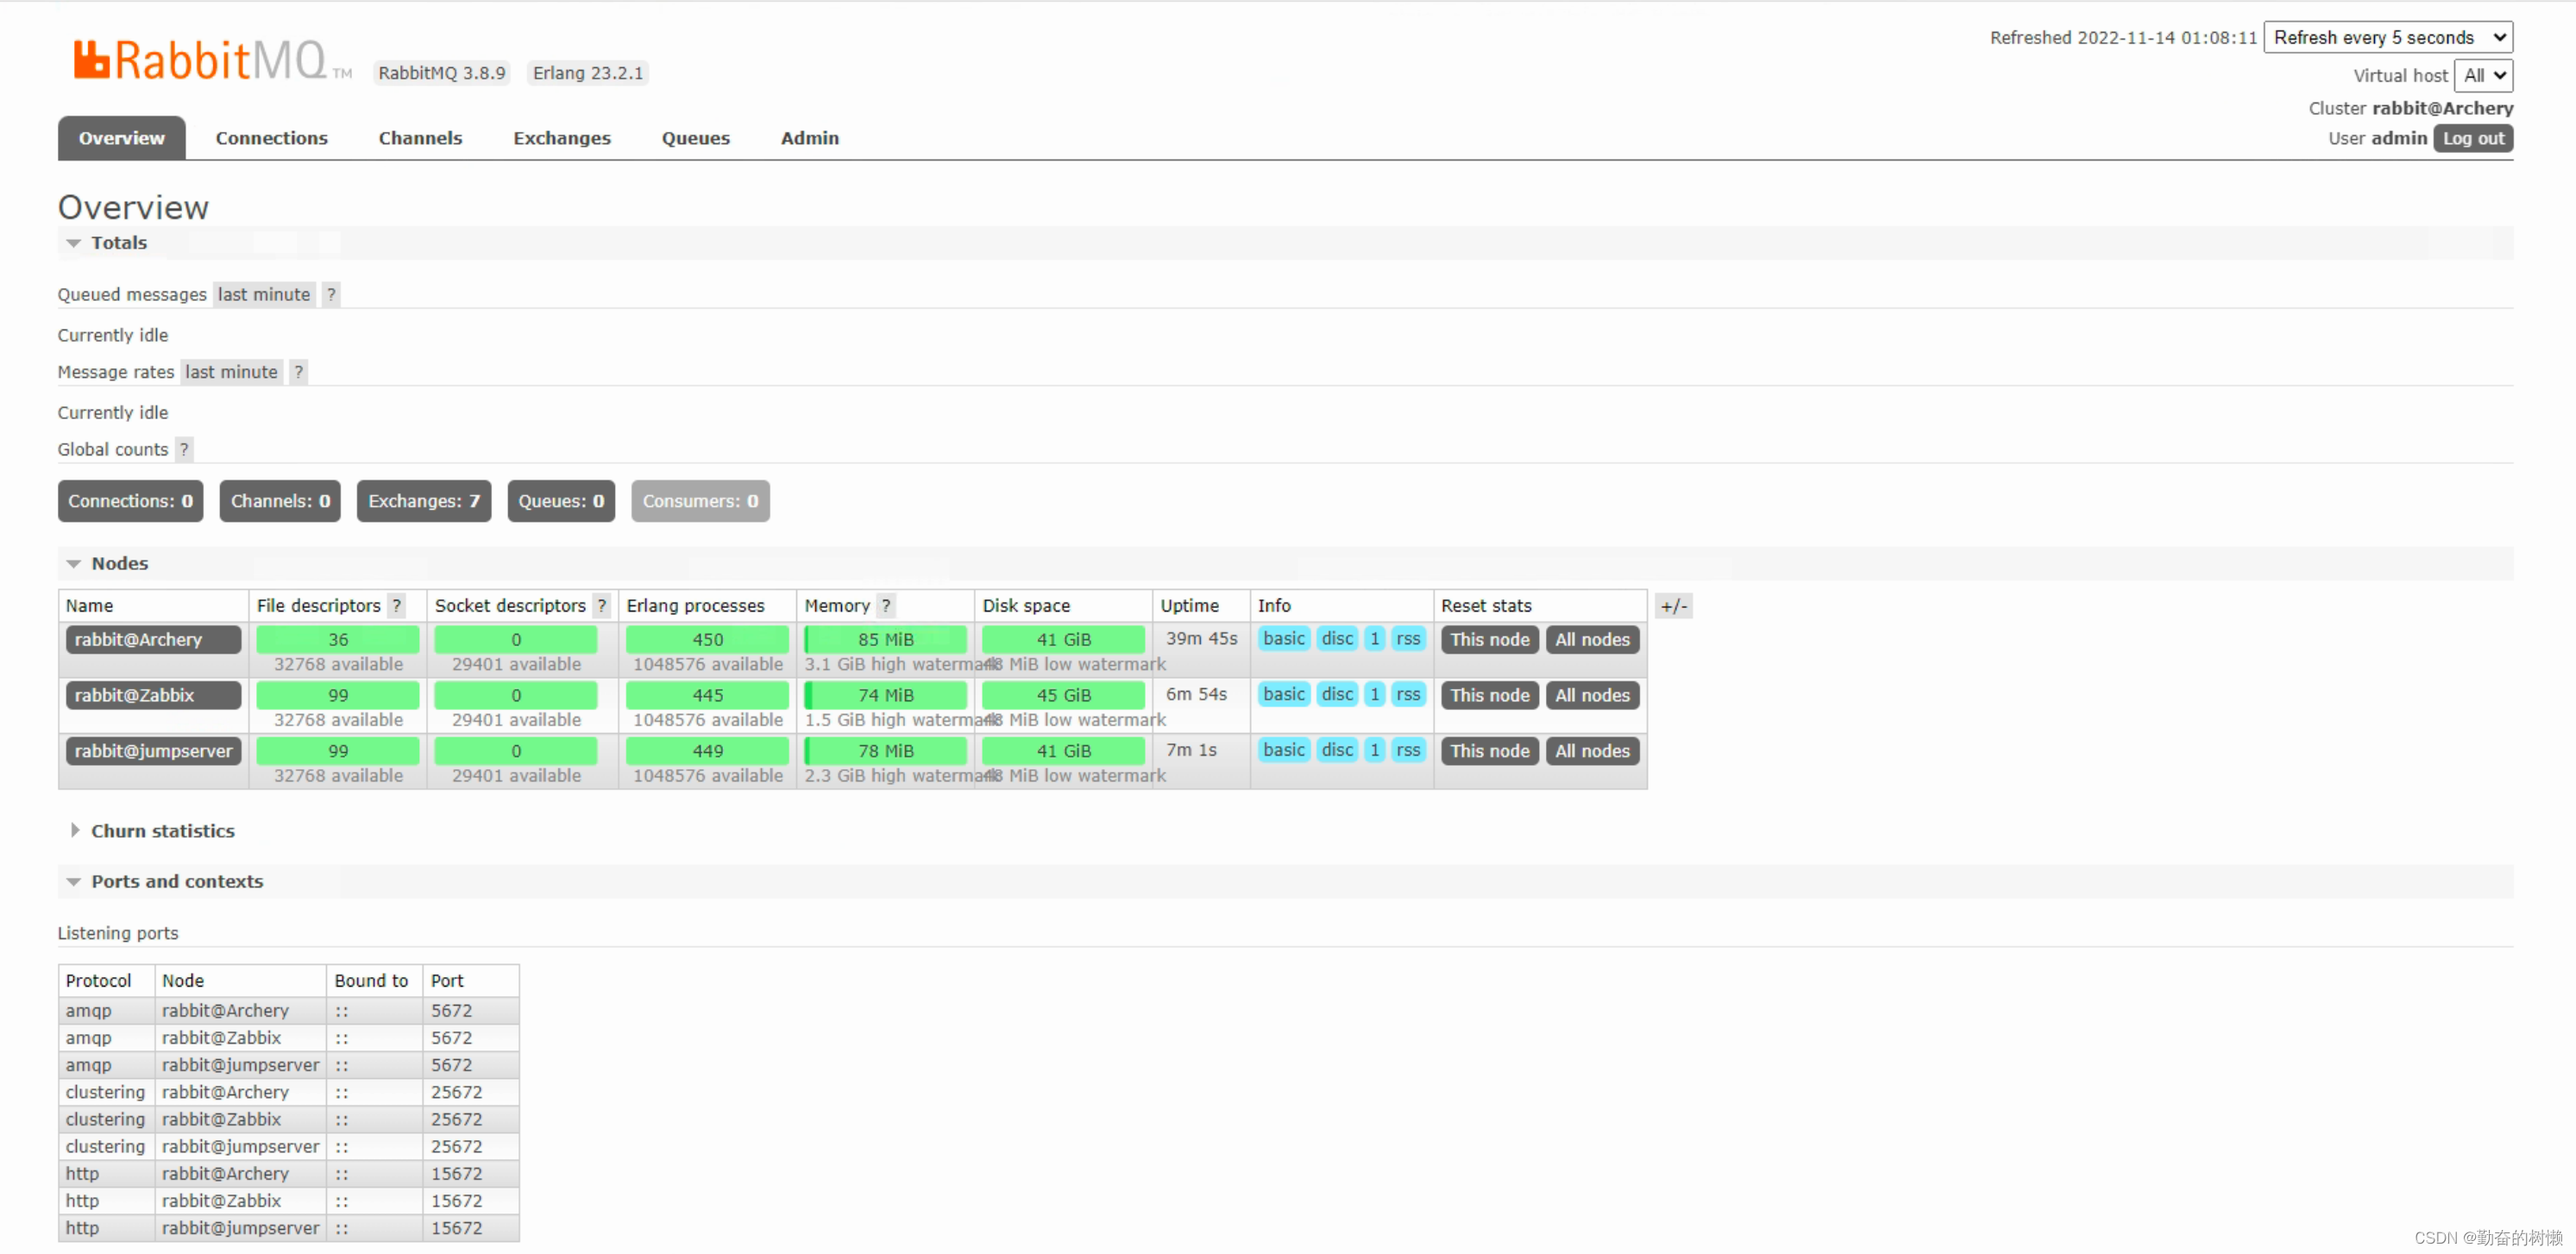2576x1254 pixels.
Task: Open the Virtual host dropdown
Action: (2482, 75)
